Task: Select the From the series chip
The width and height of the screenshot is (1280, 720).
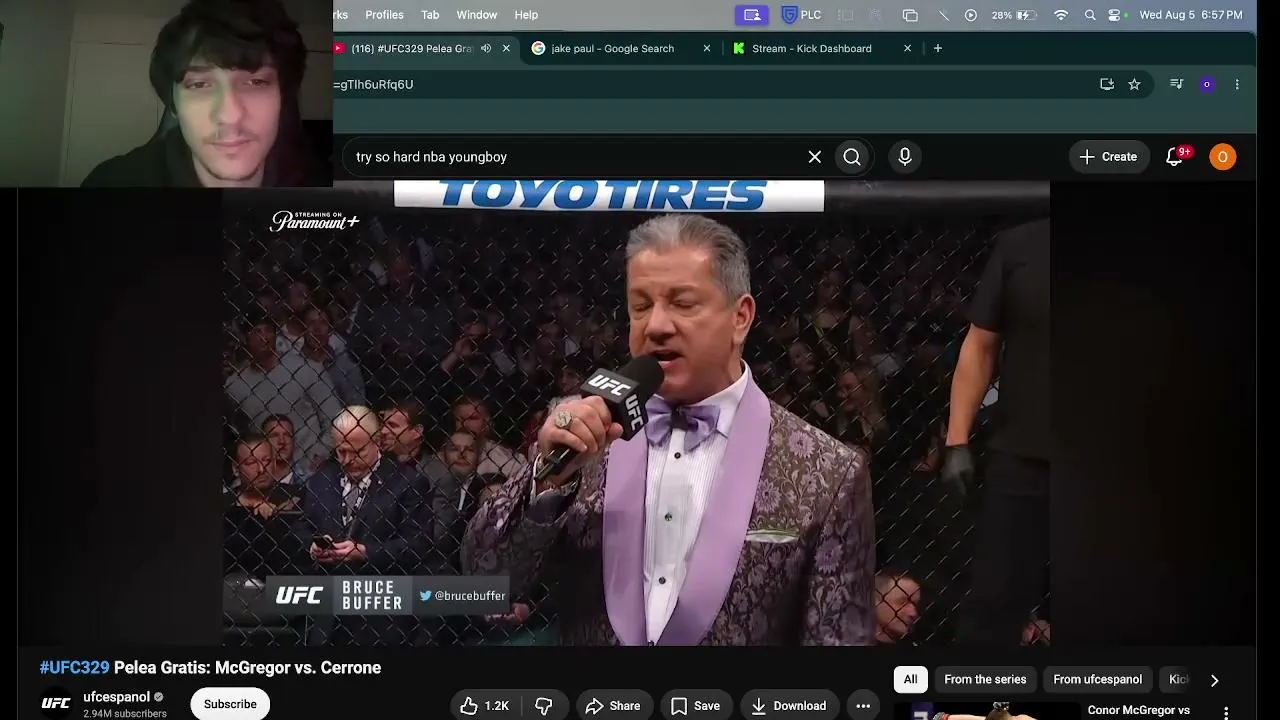Action: point(985,680)
